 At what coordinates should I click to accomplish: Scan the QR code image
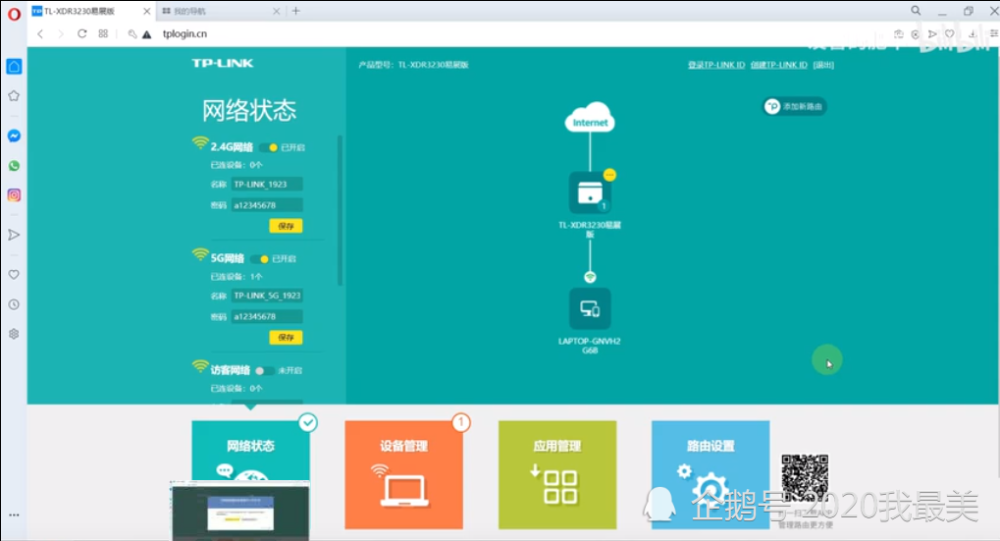[805, 477]
